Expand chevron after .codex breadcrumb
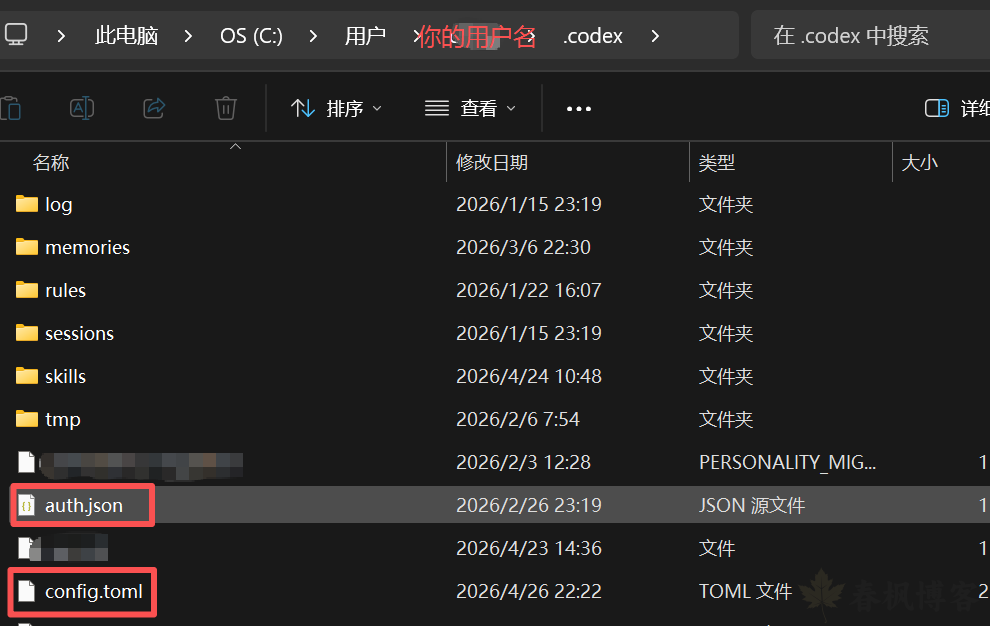Viewport: 990px width, 626px height. 655,36
